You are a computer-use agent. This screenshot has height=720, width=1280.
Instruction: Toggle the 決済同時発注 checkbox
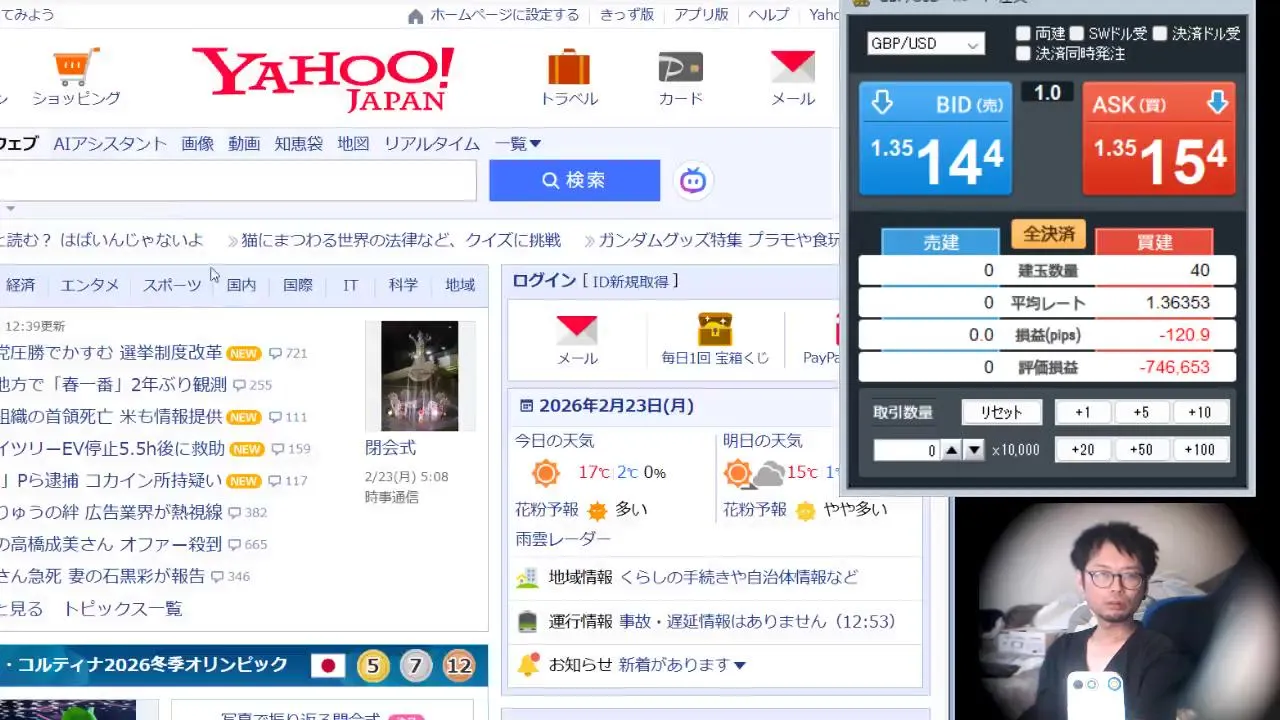1023,53
